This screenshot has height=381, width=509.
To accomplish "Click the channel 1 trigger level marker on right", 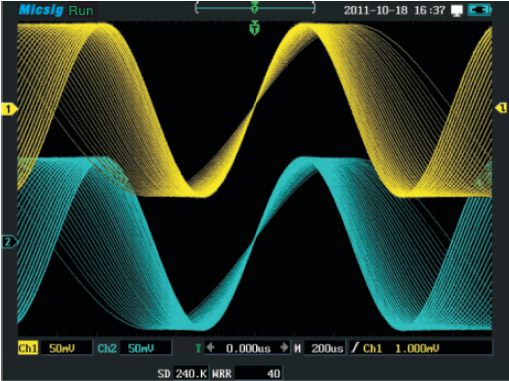I will click(501, 108).
